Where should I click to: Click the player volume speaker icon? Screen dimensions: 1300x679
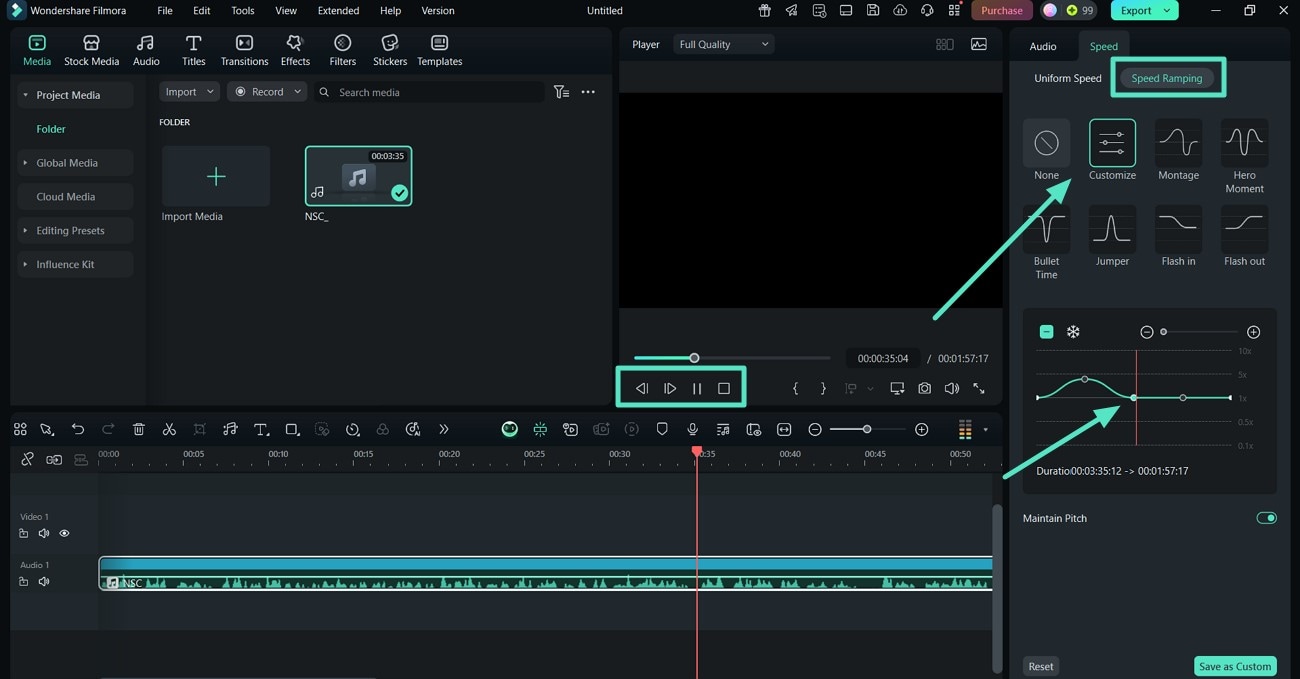coord(951,388)
